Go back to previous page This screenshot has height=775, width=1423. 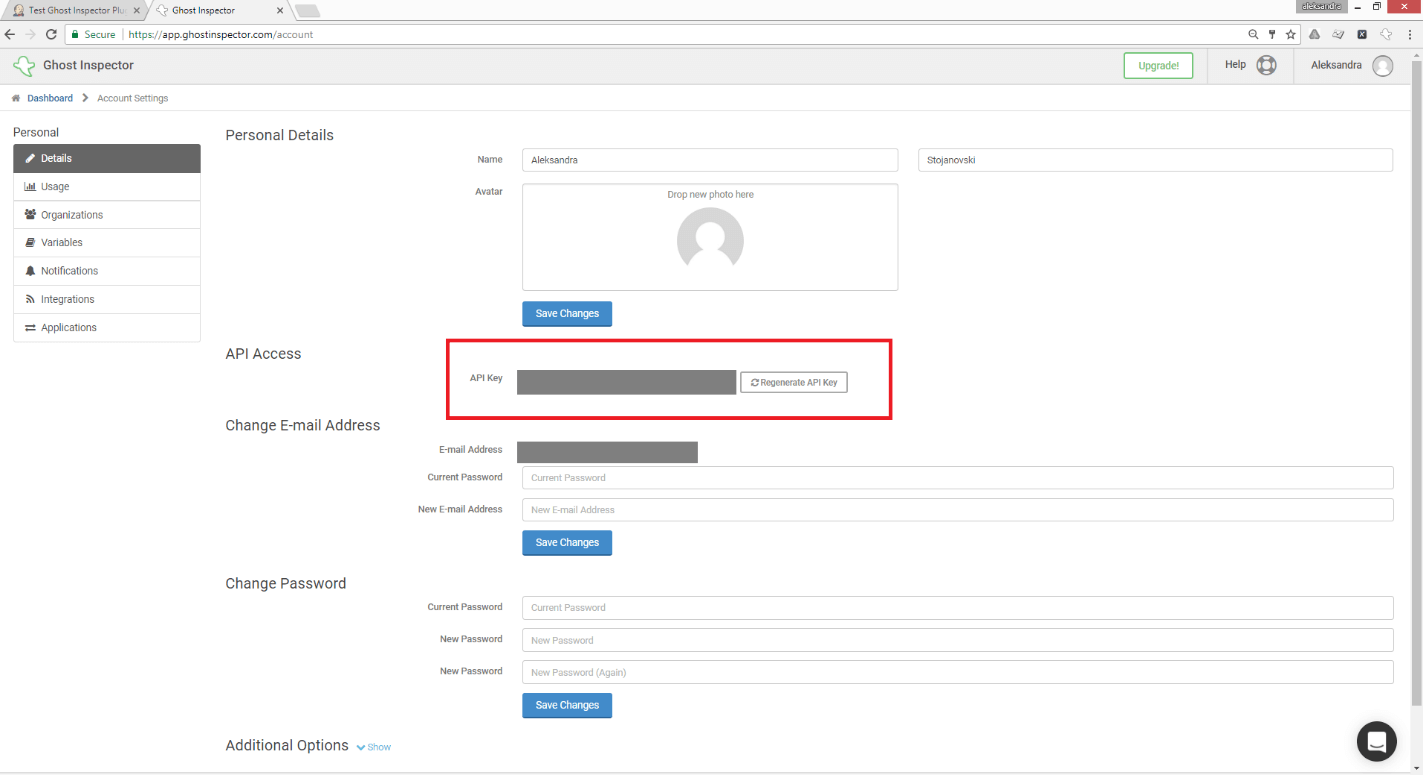tap(11, 34)
